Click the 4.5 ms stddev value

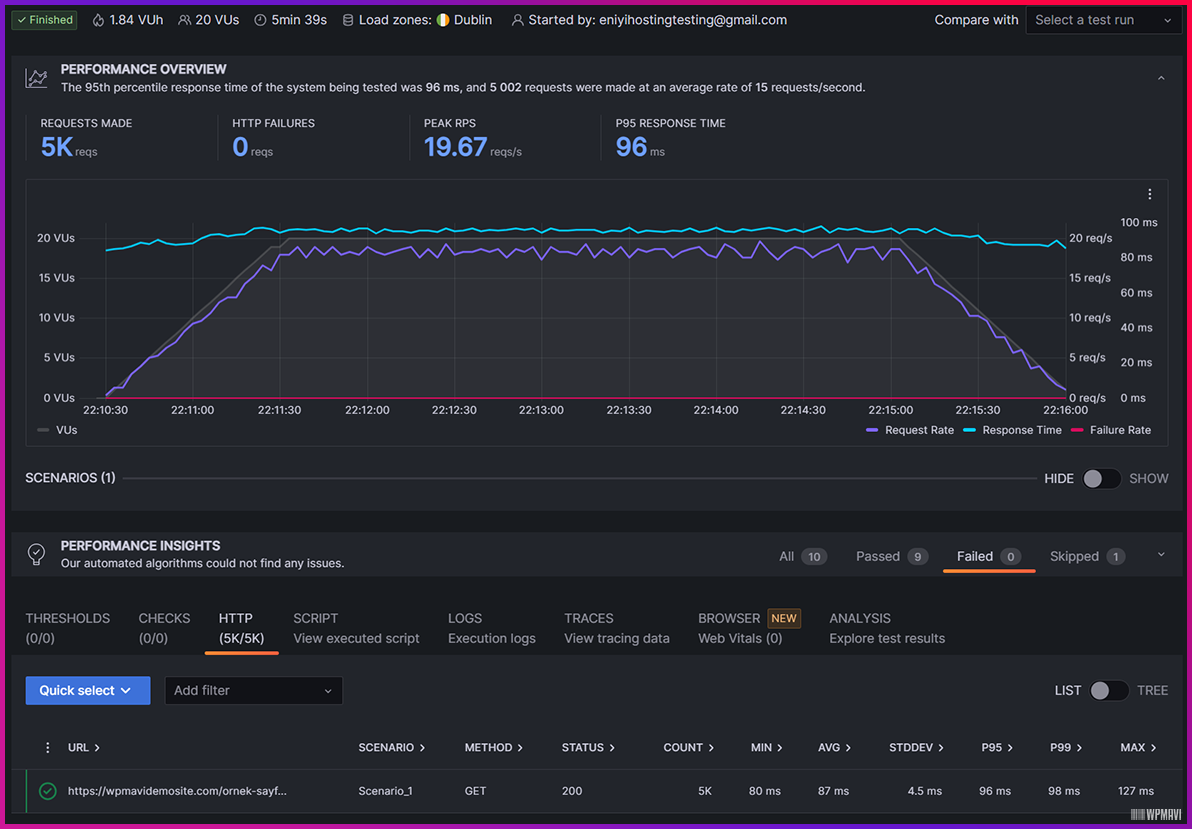pos(924,792)
